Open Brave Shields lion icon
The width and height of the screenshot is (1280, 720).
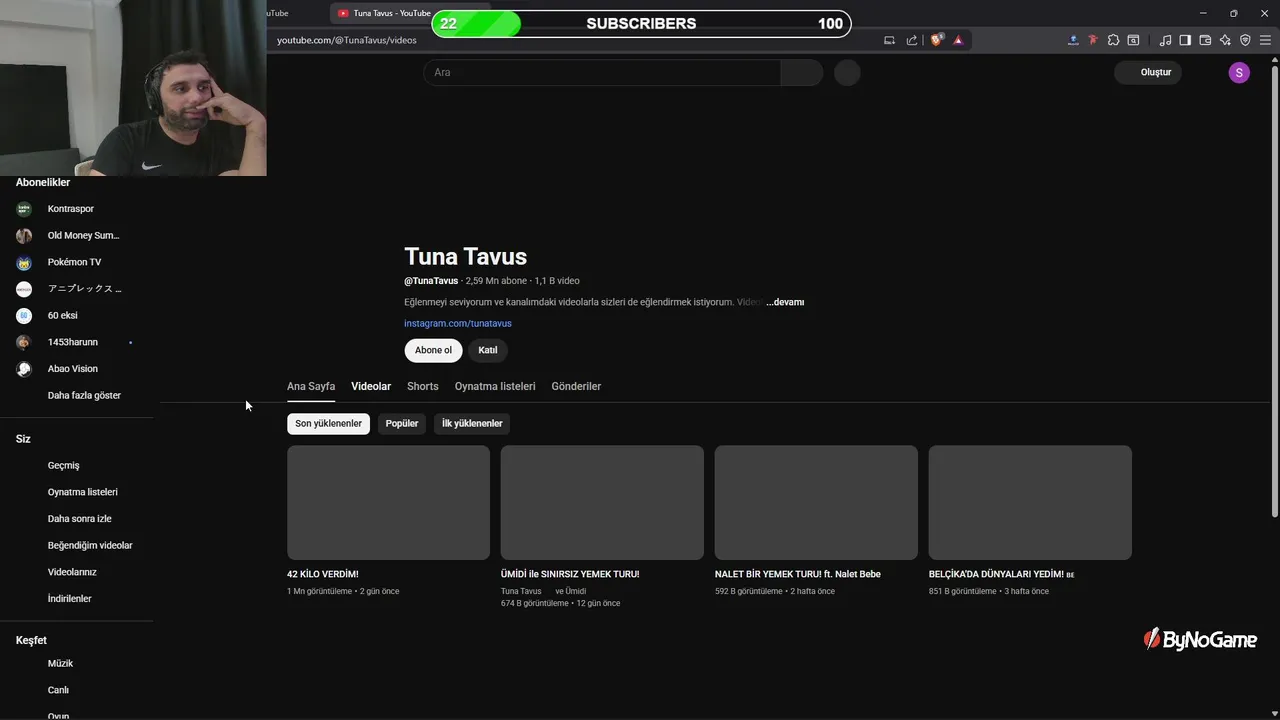point(937,40)
